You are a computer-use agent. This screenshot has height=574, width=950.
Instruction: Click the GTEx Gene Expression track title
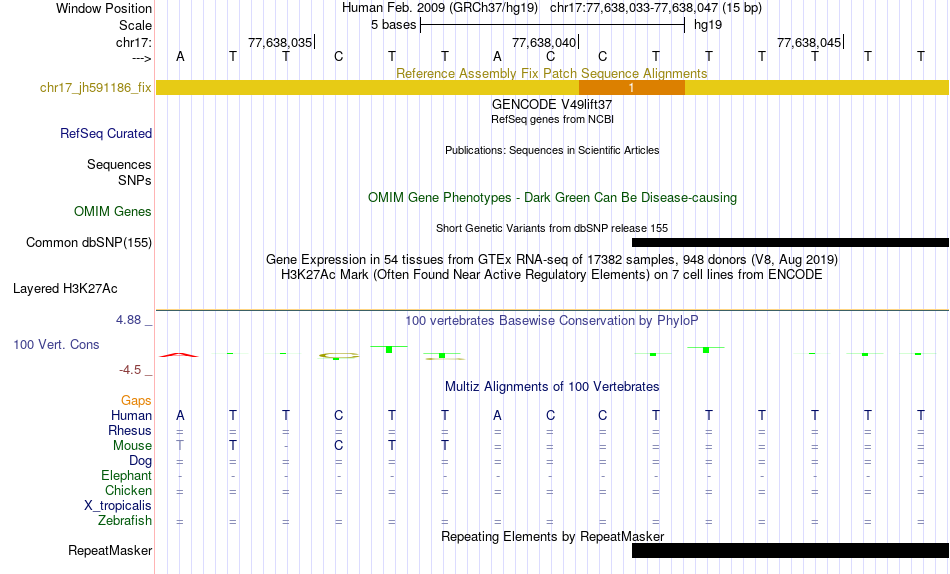551,259
